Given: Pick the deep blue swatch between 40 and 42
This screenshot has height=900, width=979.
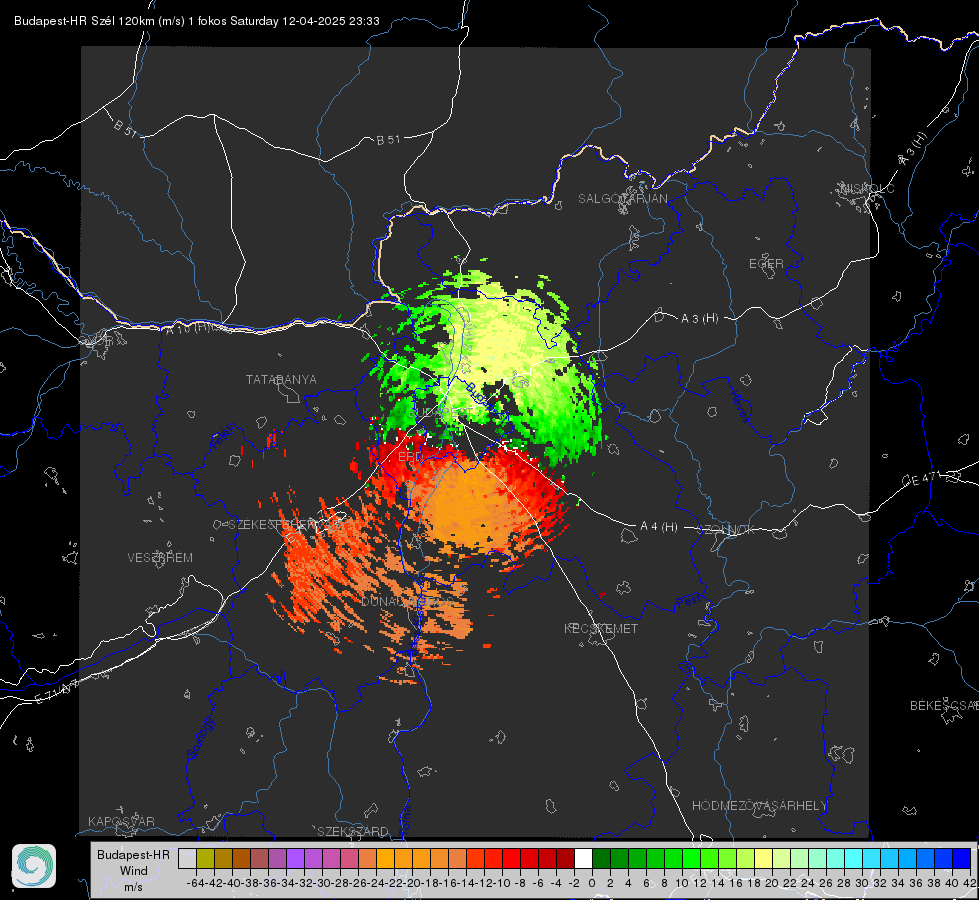Looking at the screenshot, I should click(961, 858).
